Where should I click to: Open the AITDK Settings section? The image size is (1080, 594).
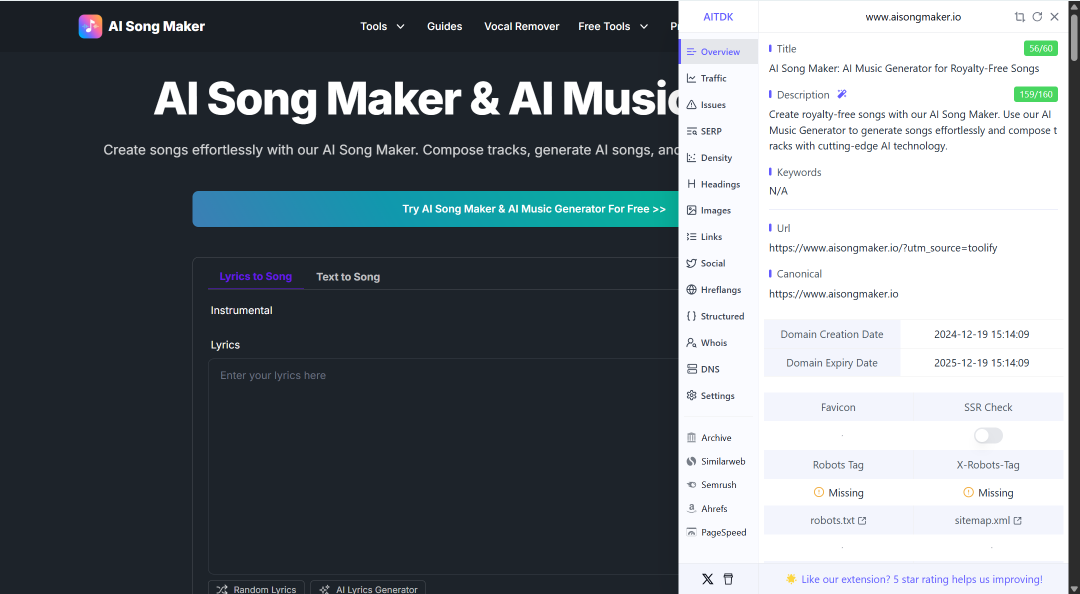tap(718, 396)
